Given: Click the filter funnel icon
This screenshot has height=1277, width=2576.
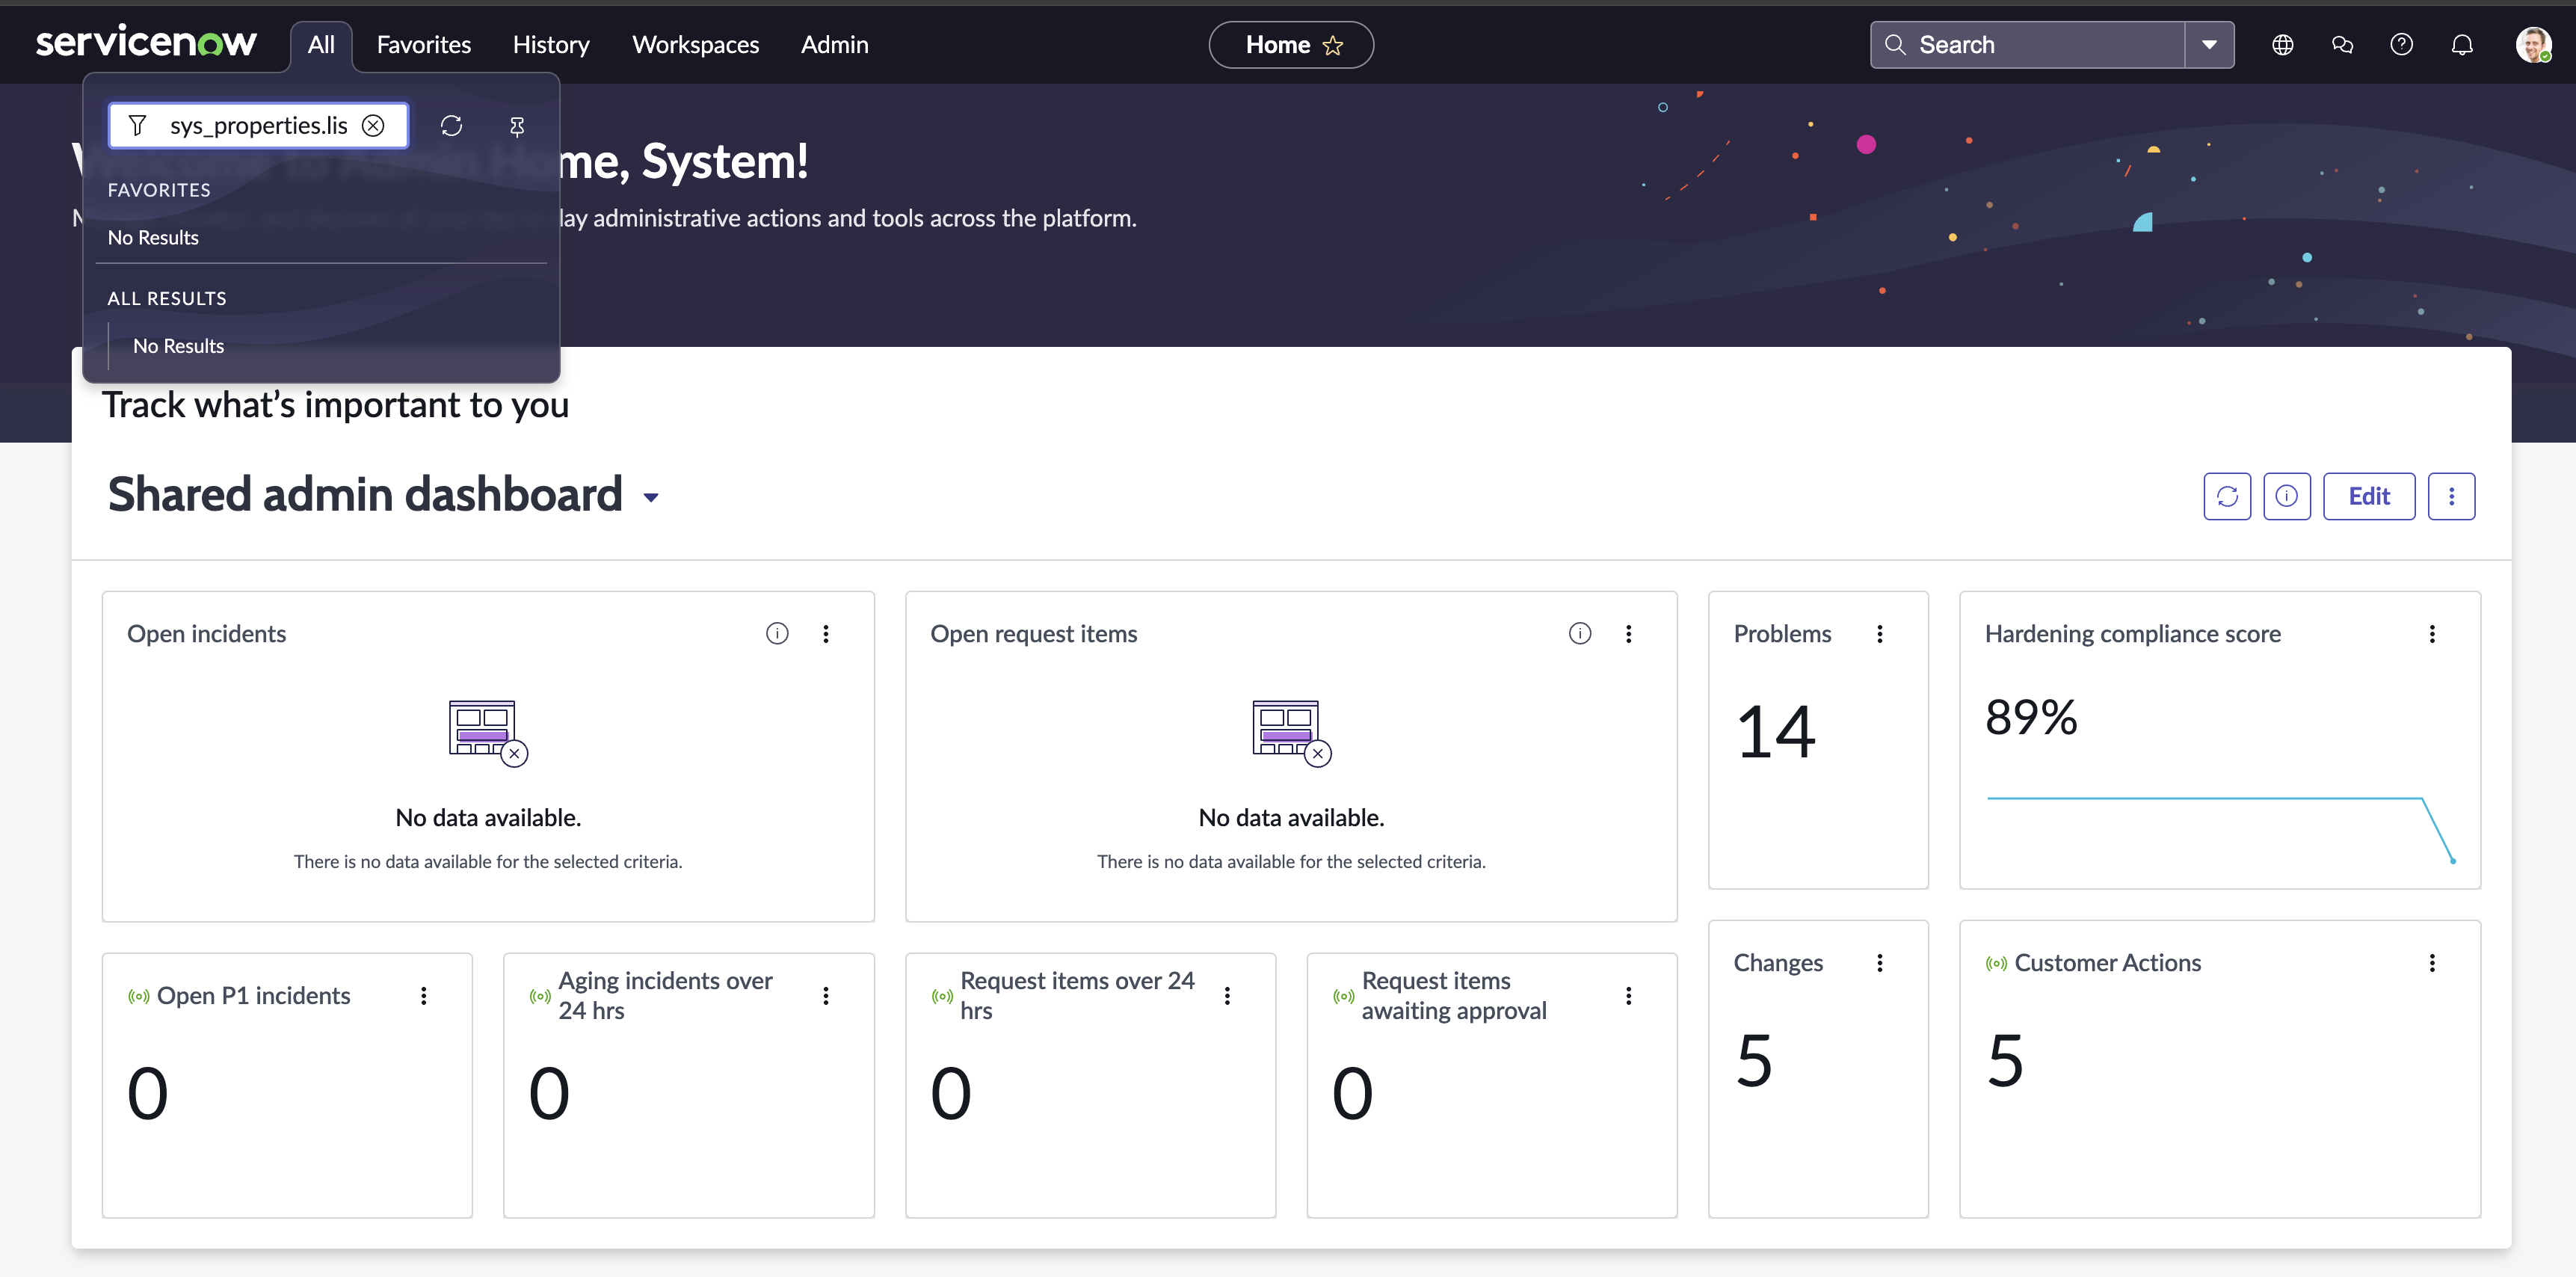Looking at the screenshot, I should (138, 125).
